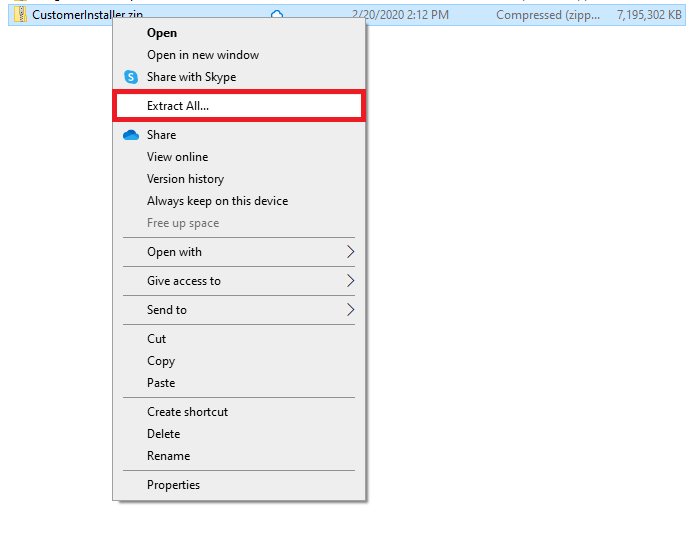The image size is (693, 551).
Task: Choose Open in the context menu
Action: (x=162, y=33)
